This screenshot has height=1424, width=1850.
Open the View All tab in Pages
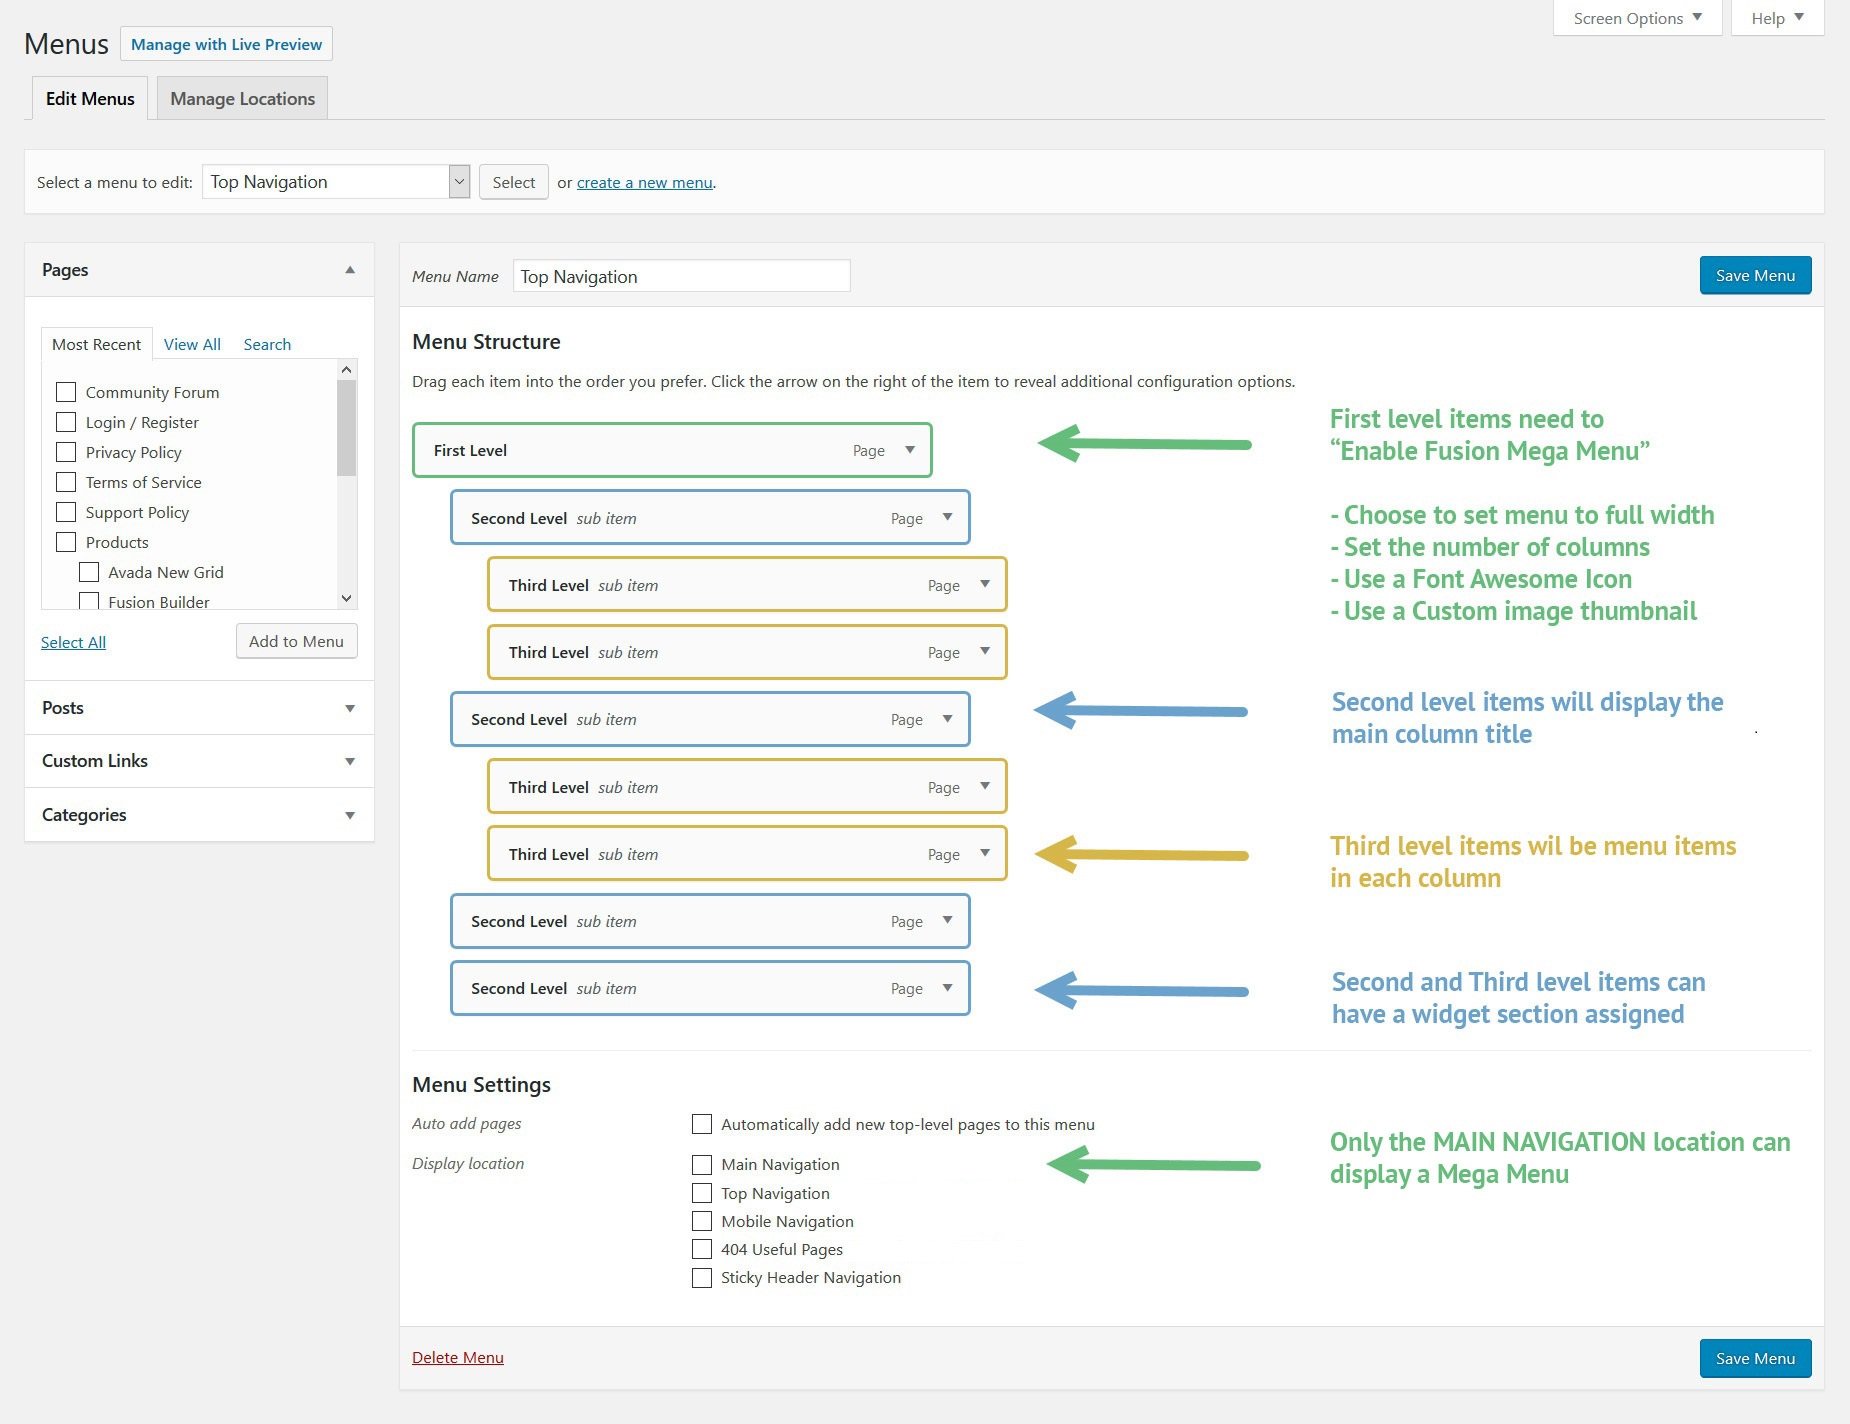pyautogui.click(x=192, y=344)
